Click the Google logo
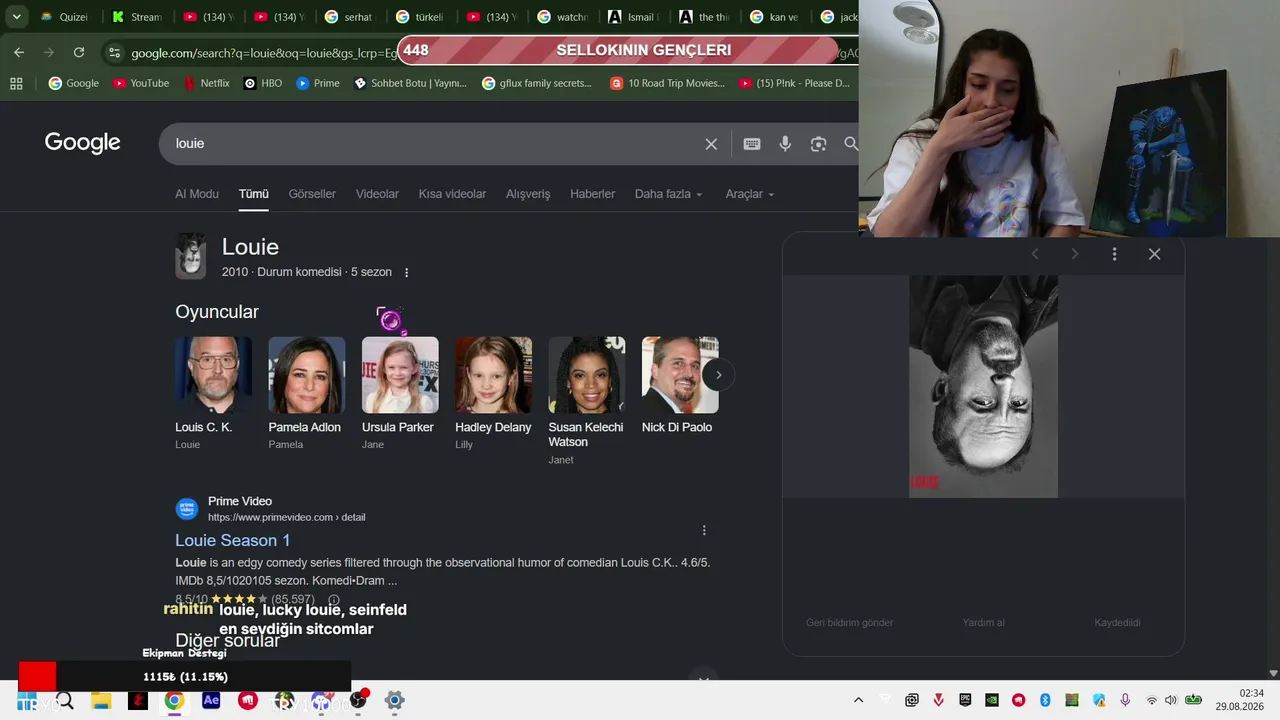Image resolution: width=1280 pixels, height=720 pixels. point(83,143)
